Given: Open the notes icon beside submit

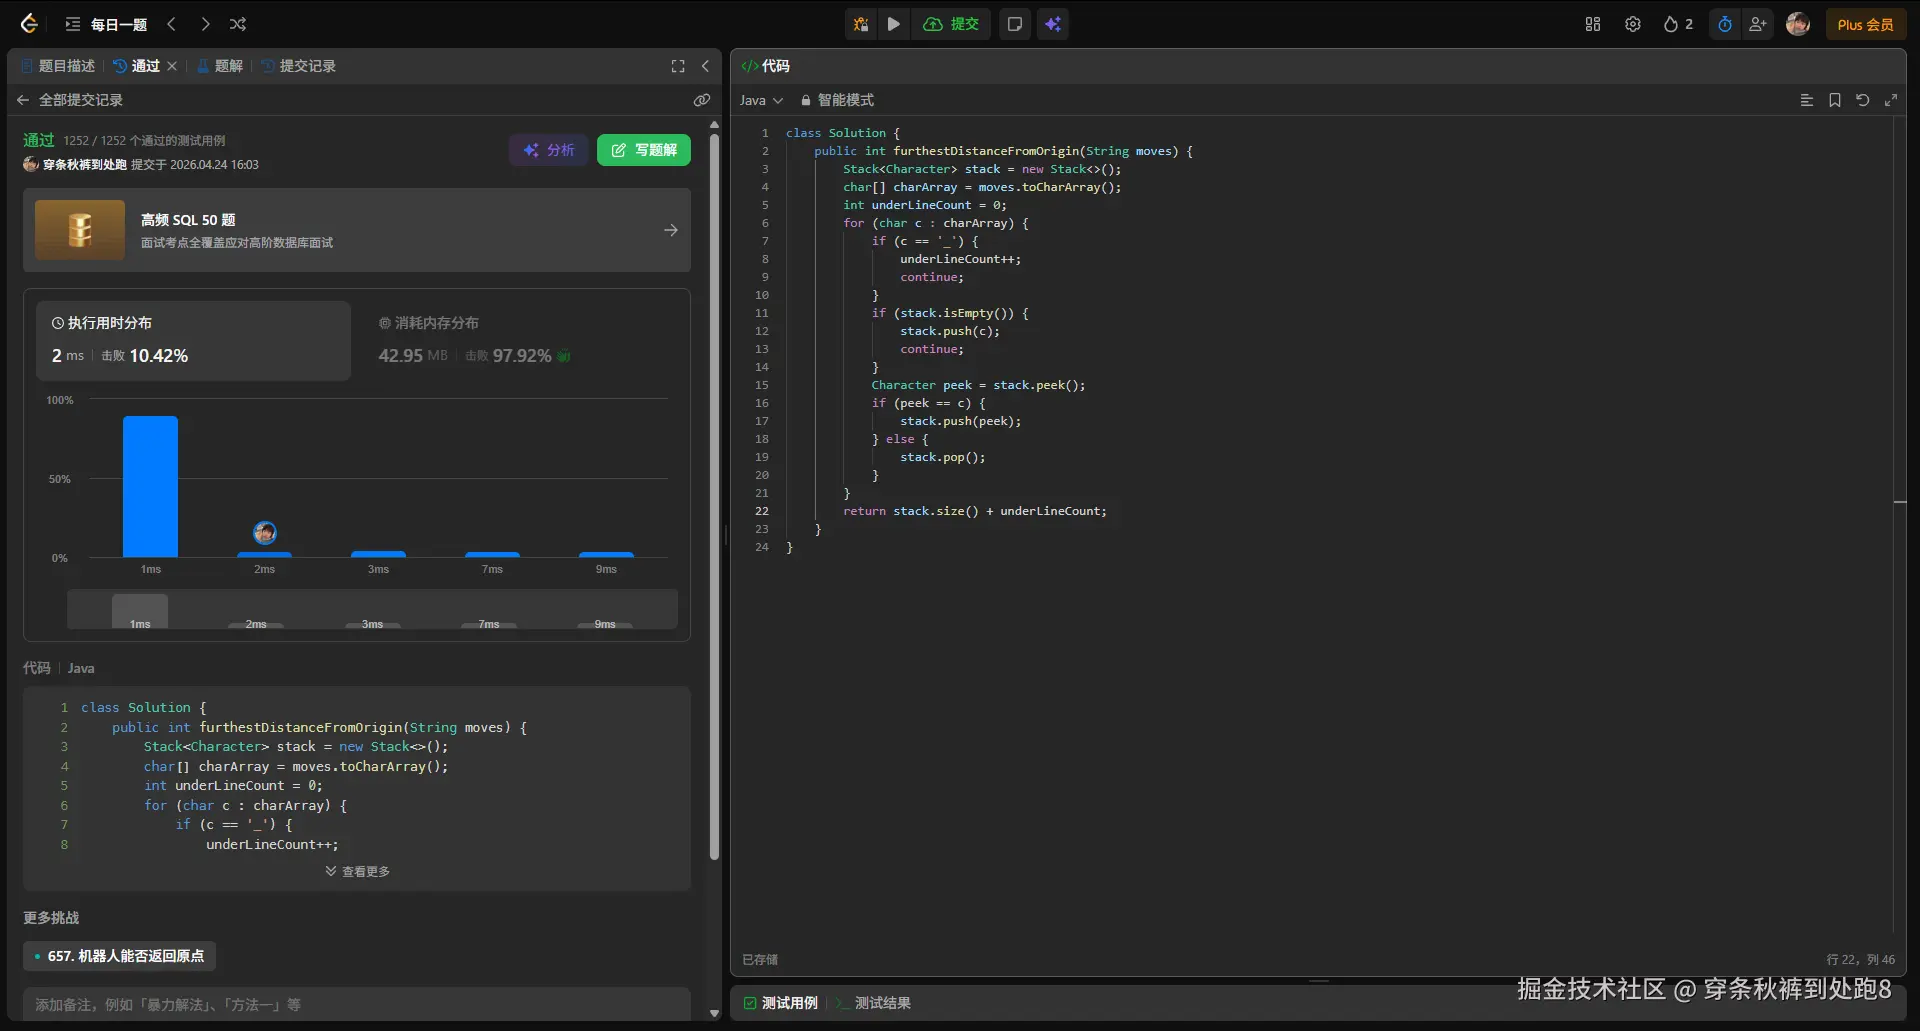Looking at the screenshot, I should pyautogui.click(x=1015, y=24).
